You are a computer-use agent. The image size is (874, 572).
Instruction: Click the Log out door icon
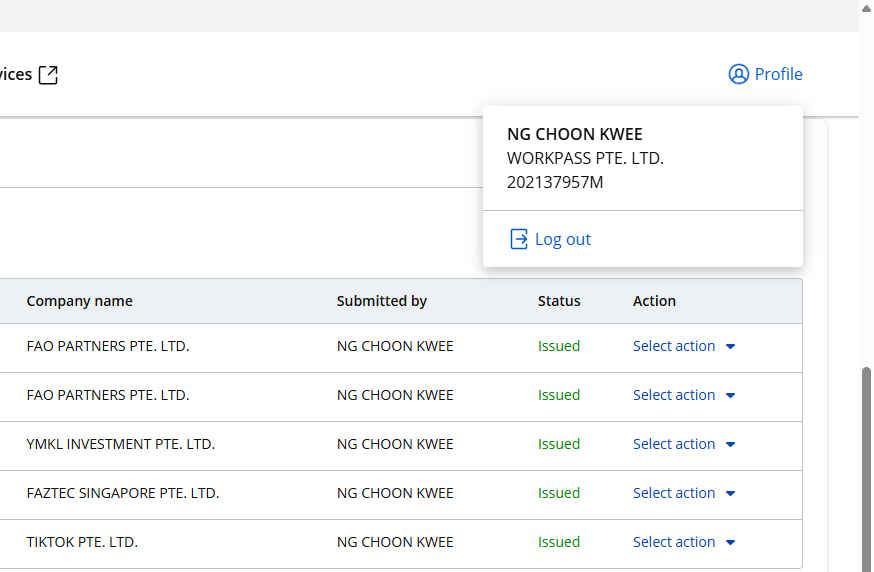(519, 239)
